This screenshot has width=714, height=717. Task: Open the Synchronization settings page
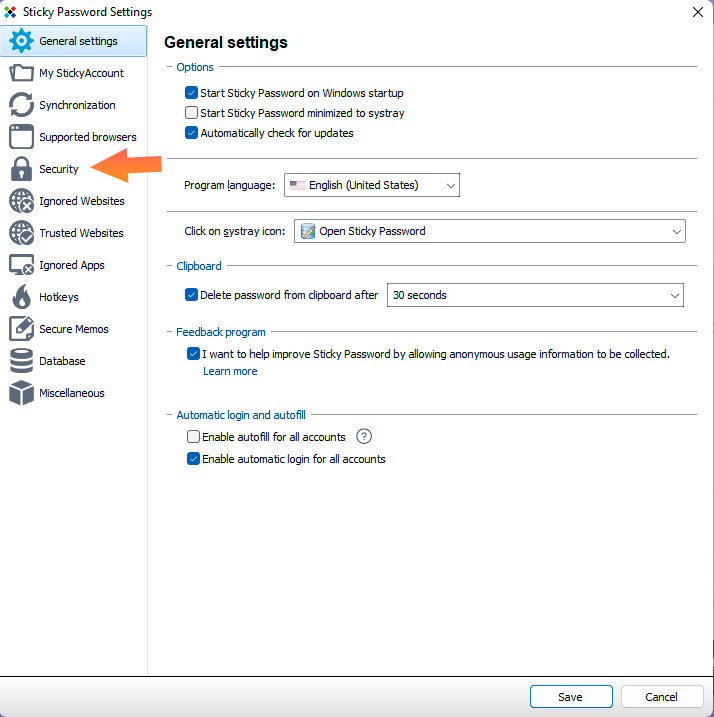click(x=74, y=105)
